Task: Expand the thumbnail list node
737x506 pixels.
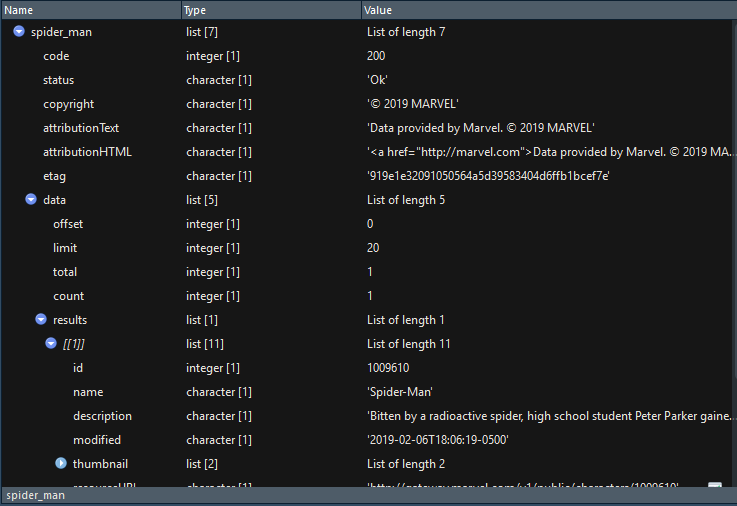Action: point(61,463)
